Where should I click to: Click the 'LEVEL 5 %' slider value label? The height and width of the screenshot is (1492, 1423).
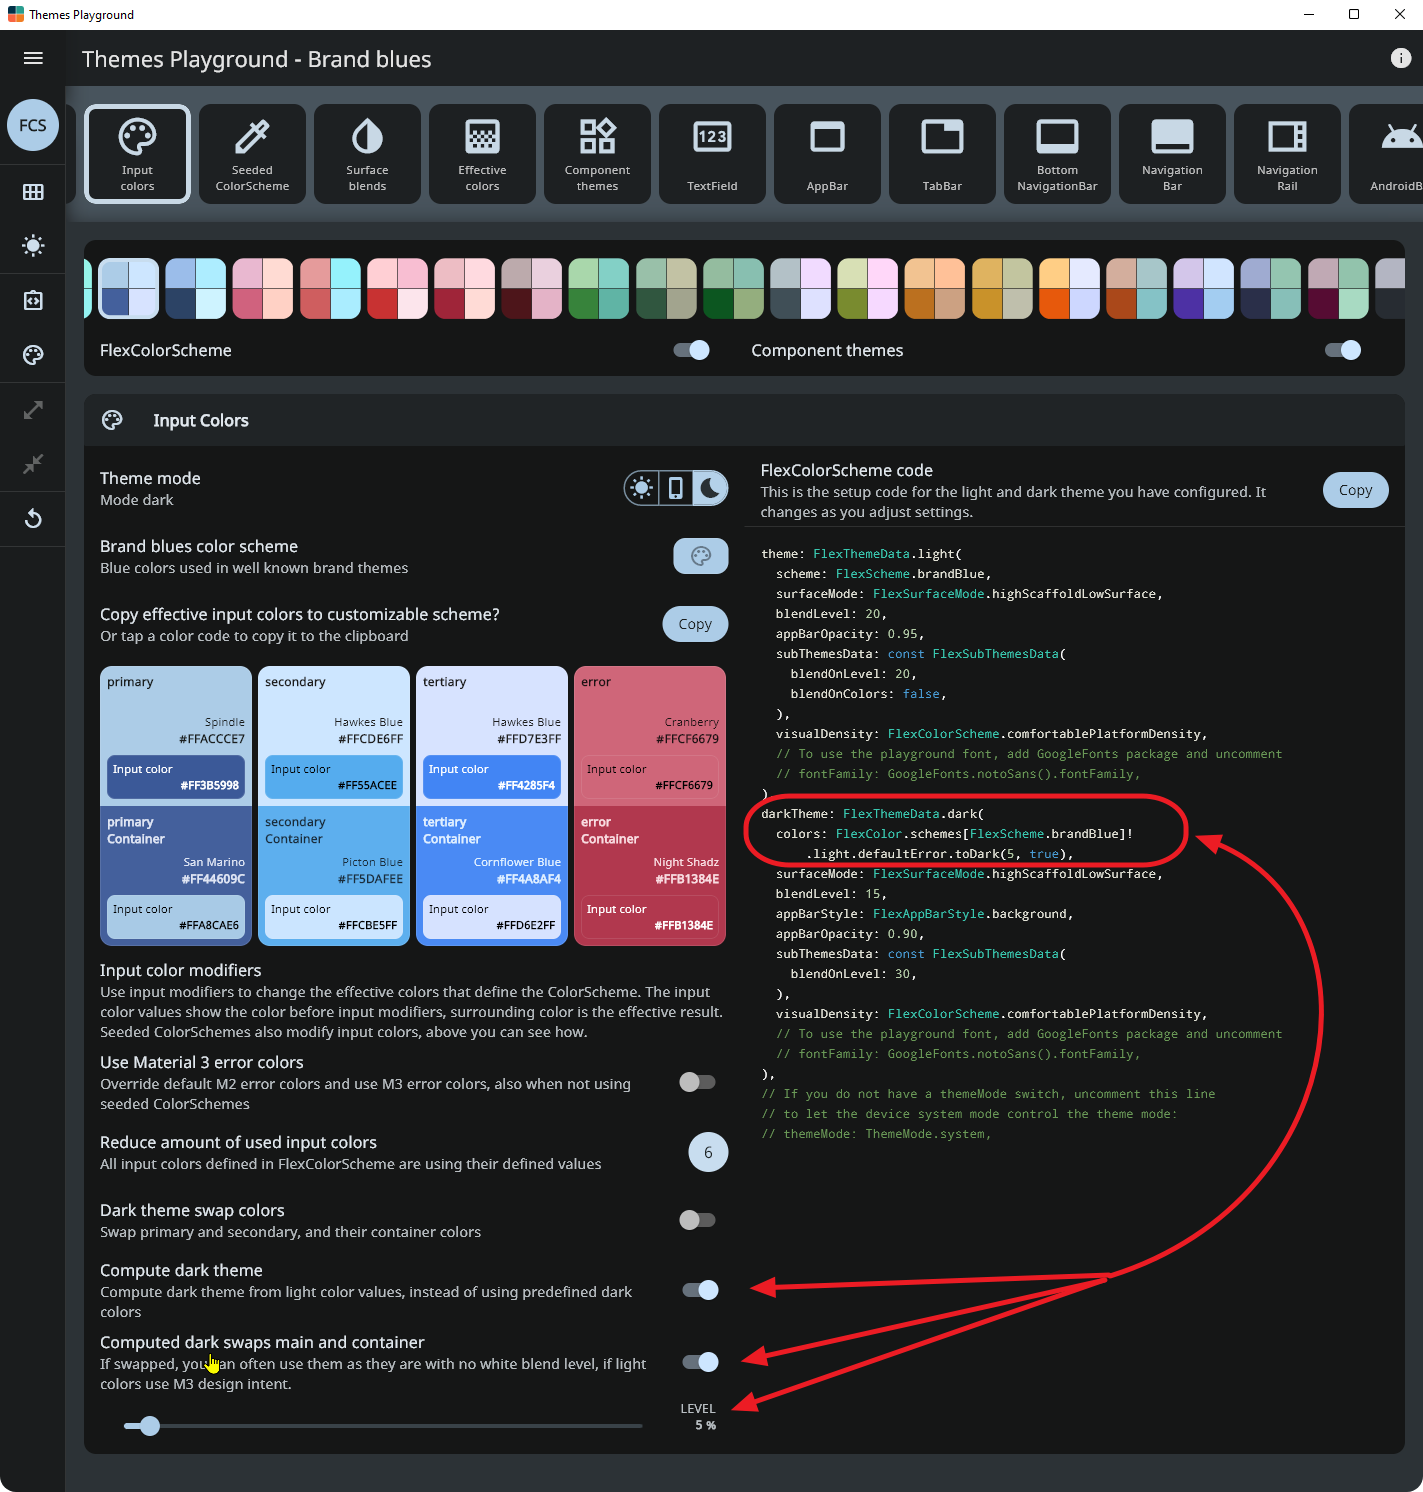pyautogui.click(x=698, y=1417)
